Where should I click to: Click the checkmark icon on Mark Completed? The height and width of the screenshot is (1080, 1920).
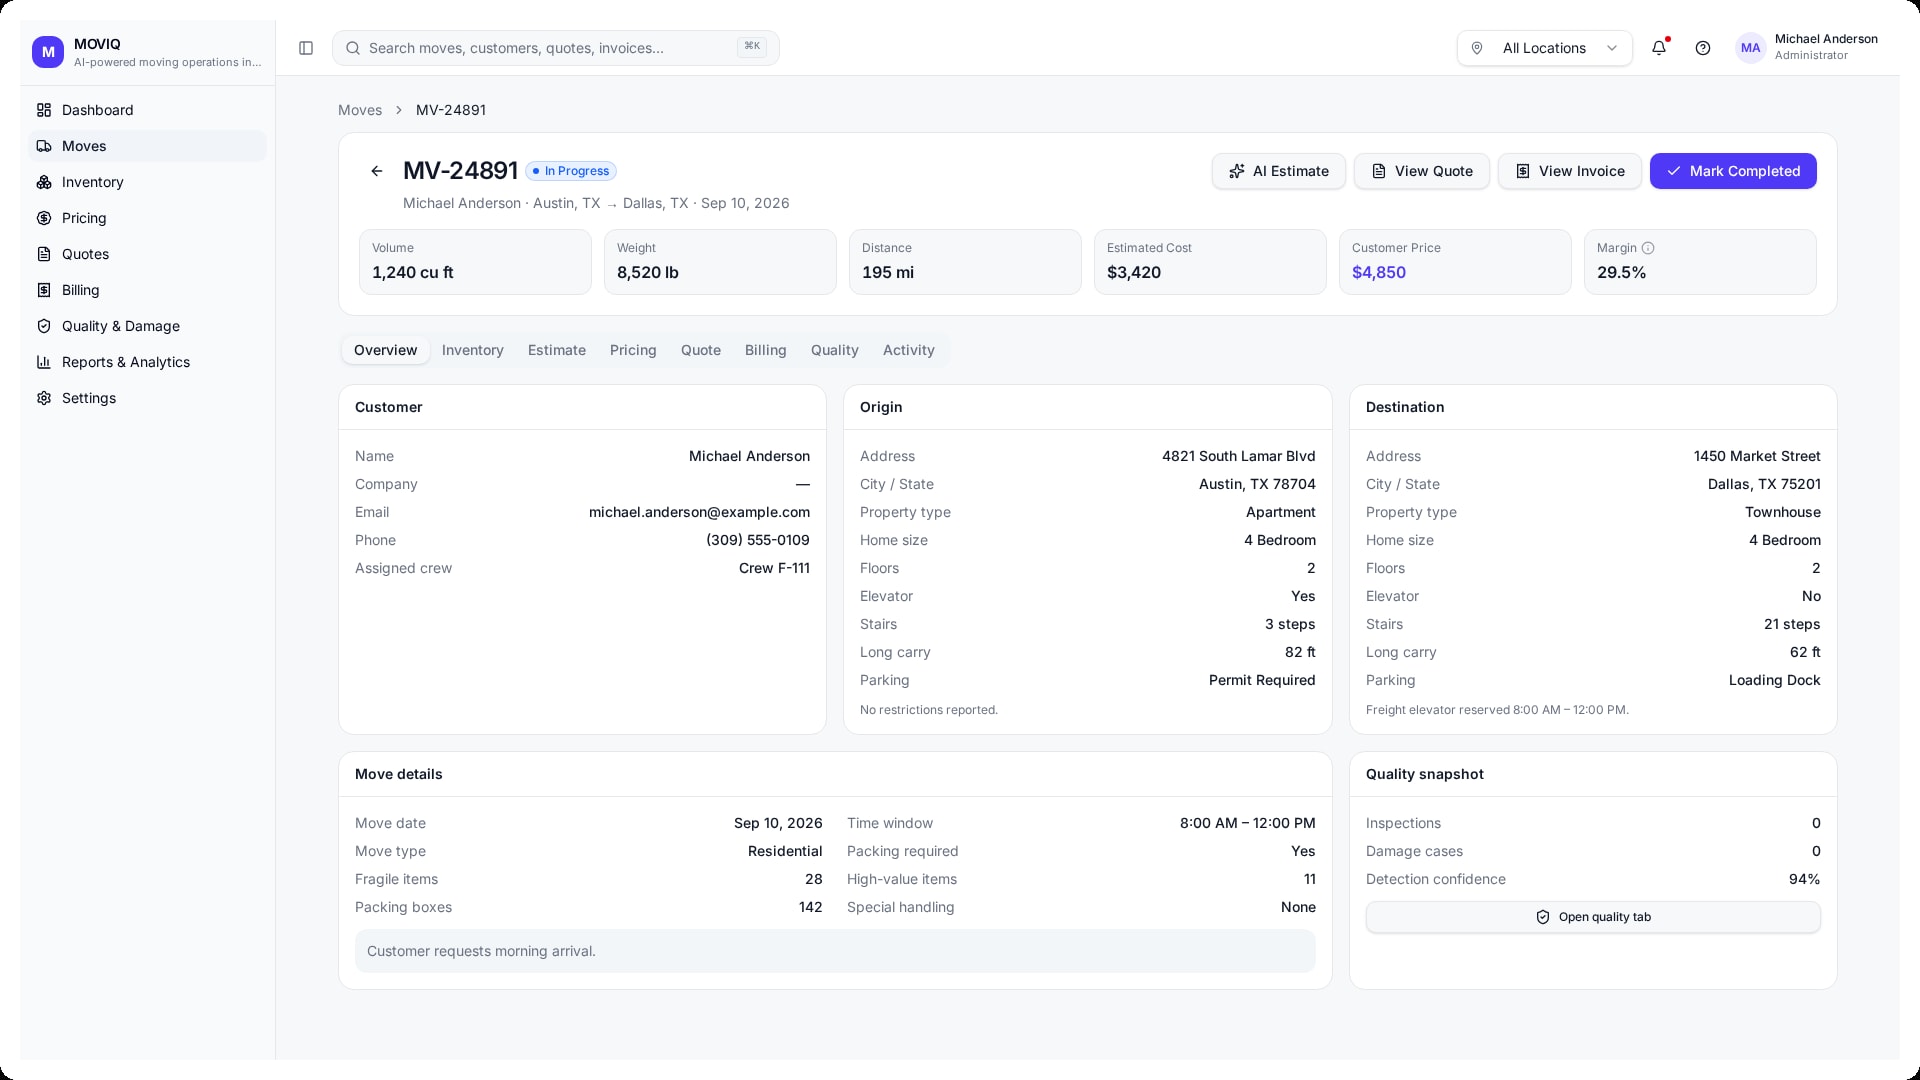tap(1674, 171)
